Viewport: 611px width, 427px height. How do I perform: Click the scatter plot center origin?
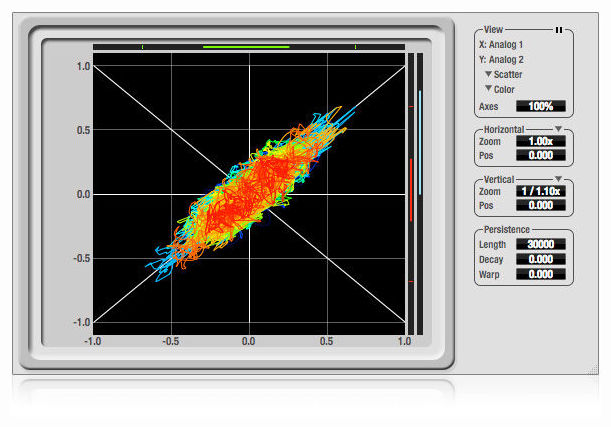[249, 194]
